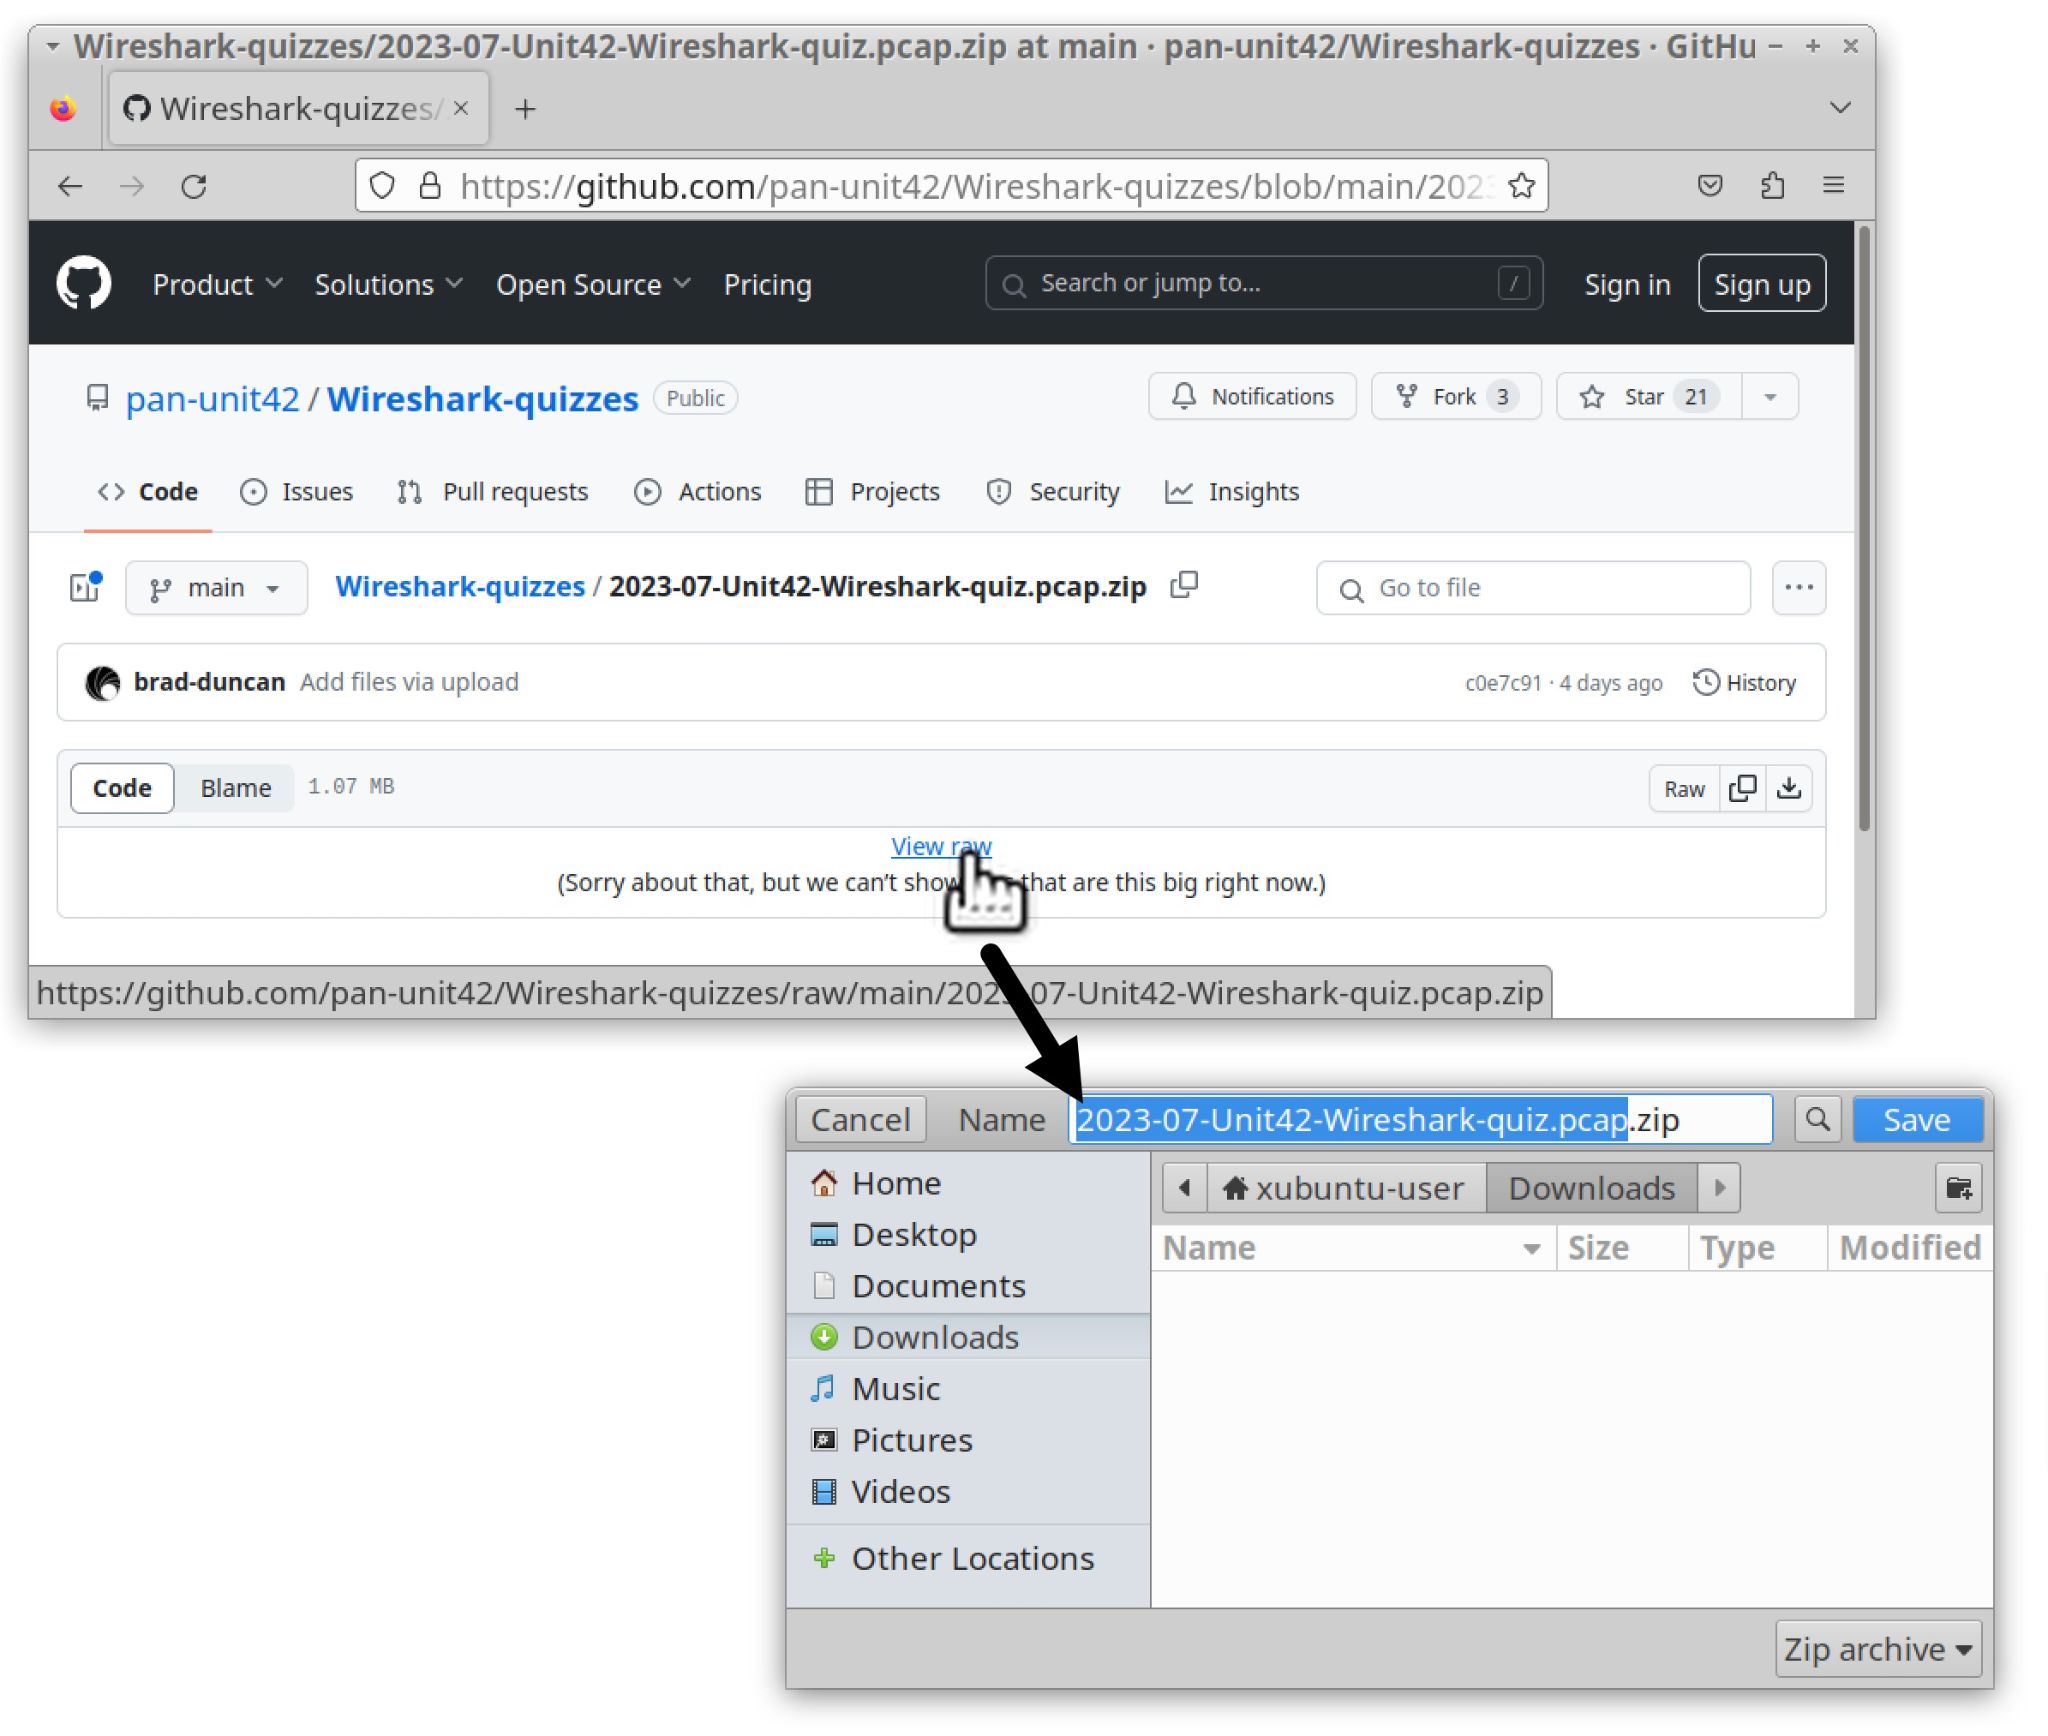Open the Firefox extensions icon
The height and width of the screenshot is (1736, 2048).
click(x=1772, y=185)
